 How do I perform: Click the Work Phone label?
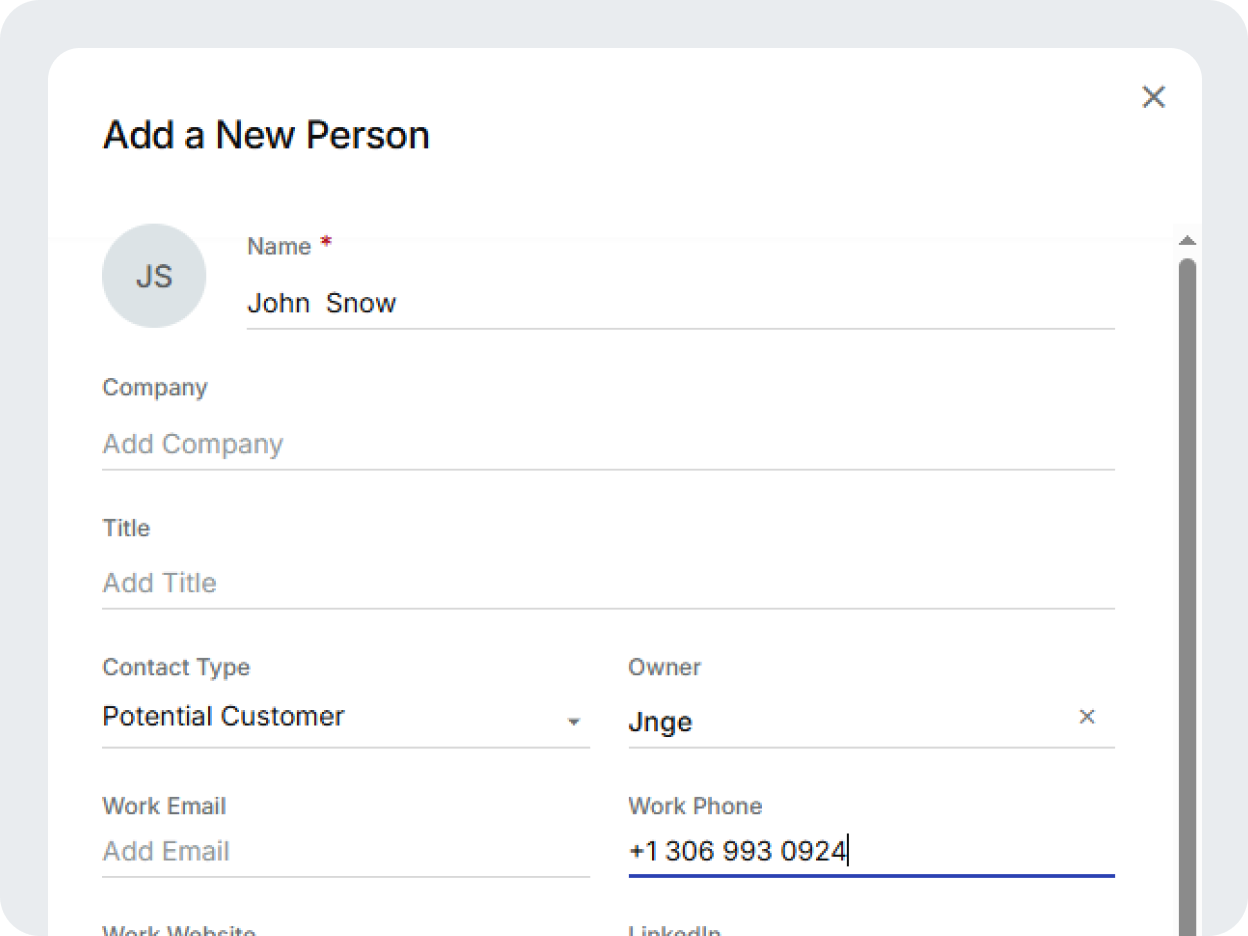tap(695, 806)
